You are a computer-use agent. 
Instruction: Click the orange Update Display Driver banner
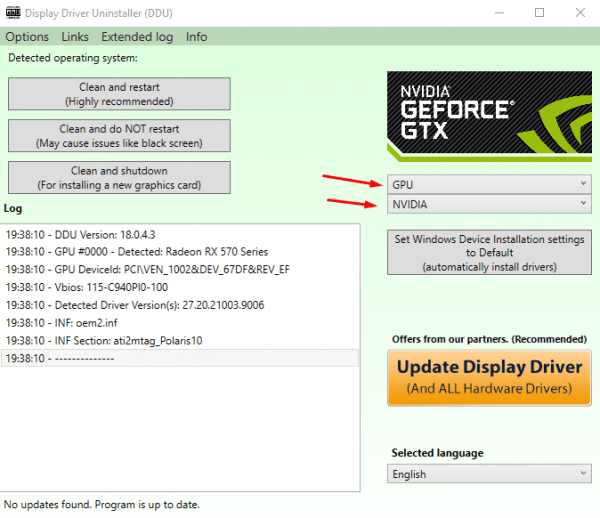coord(489,377)
